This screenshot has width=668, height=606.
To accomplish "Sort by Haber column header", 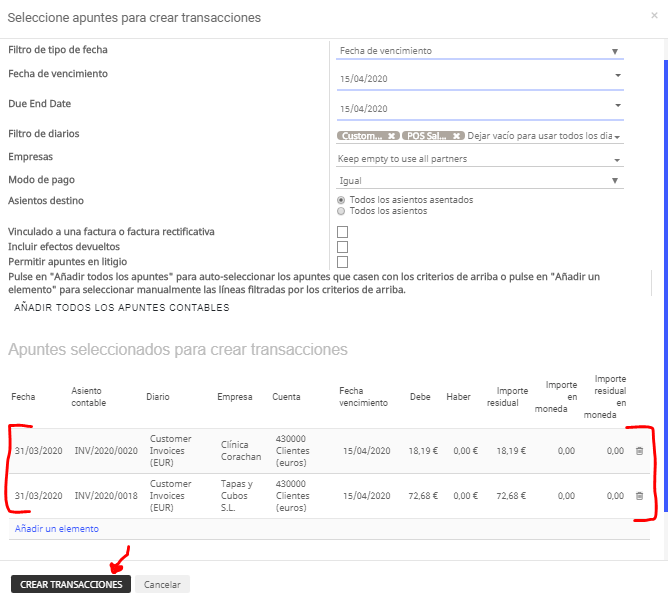I will [458, 397].
